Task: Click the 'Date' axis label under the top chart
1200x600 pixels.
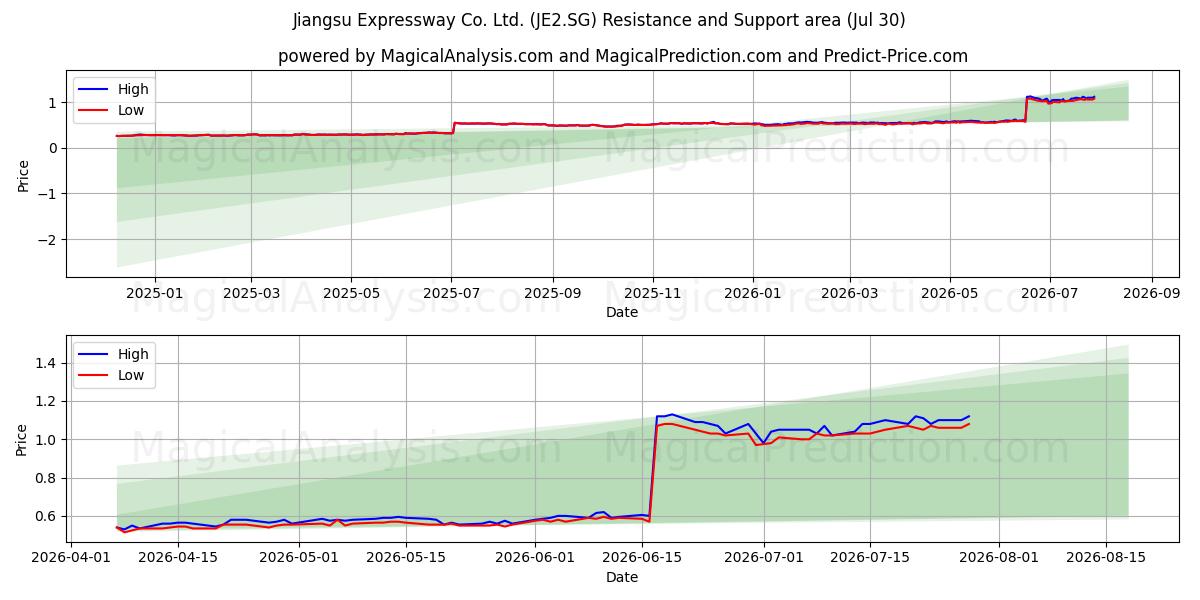Action: click(622, 313)
